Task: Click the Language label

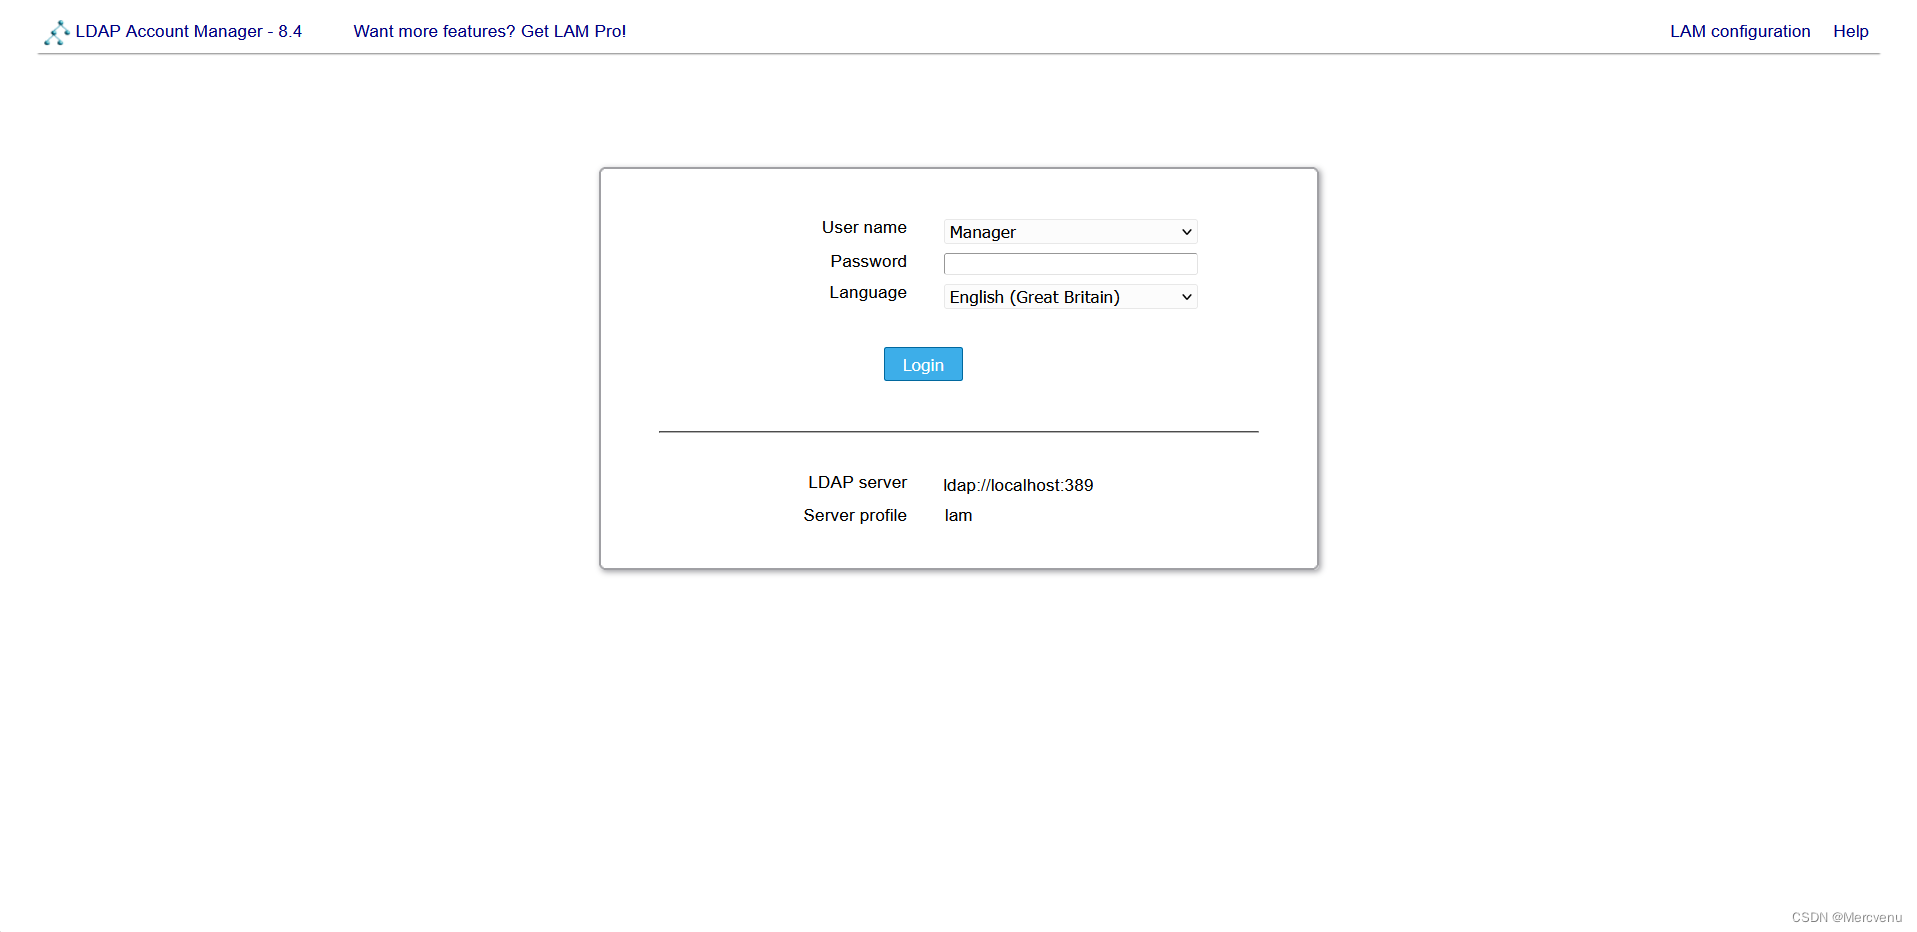Action: [868, 292]
